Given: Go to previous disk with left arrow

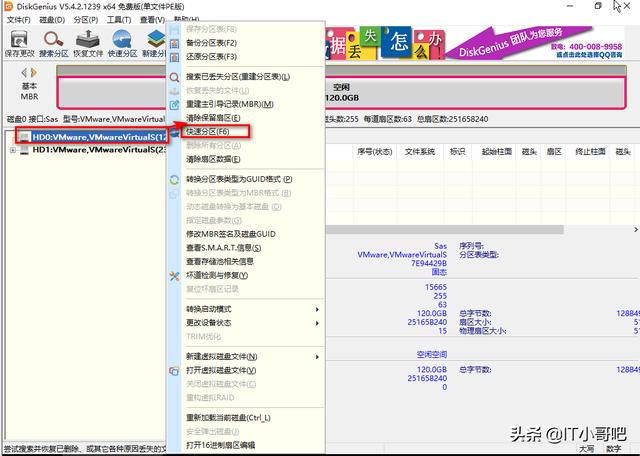Looking at the screenshot, I should 24,73.
